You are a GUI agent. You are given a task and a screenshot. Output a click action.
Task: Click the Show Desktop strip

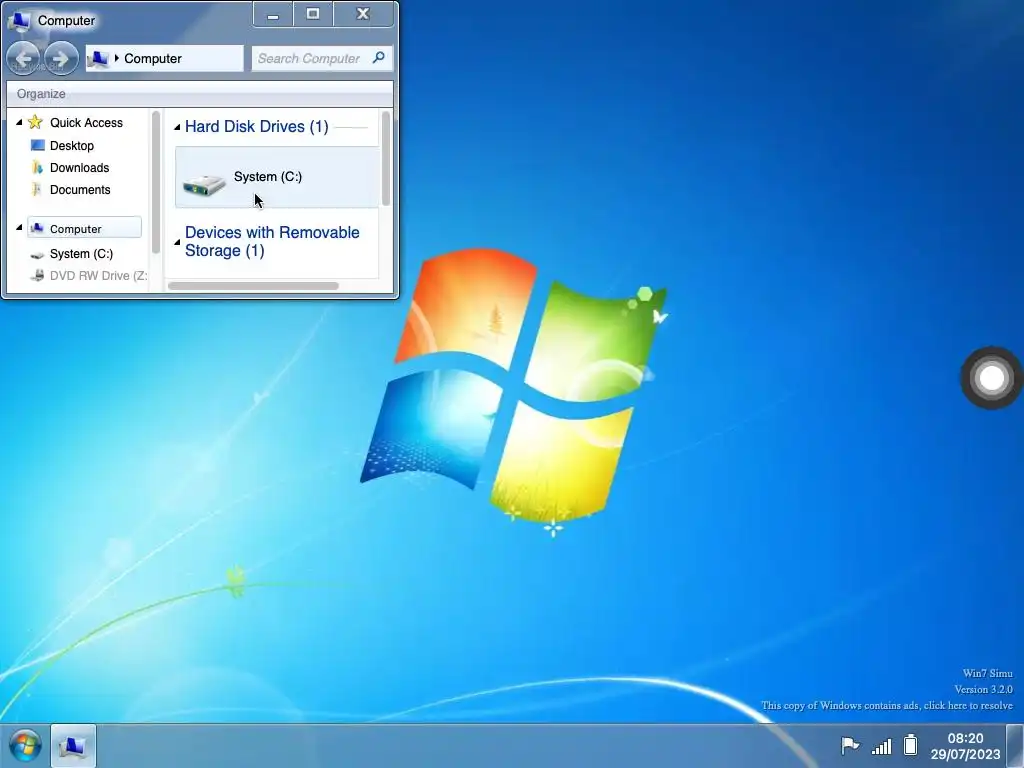click(x=1015, y=745)
